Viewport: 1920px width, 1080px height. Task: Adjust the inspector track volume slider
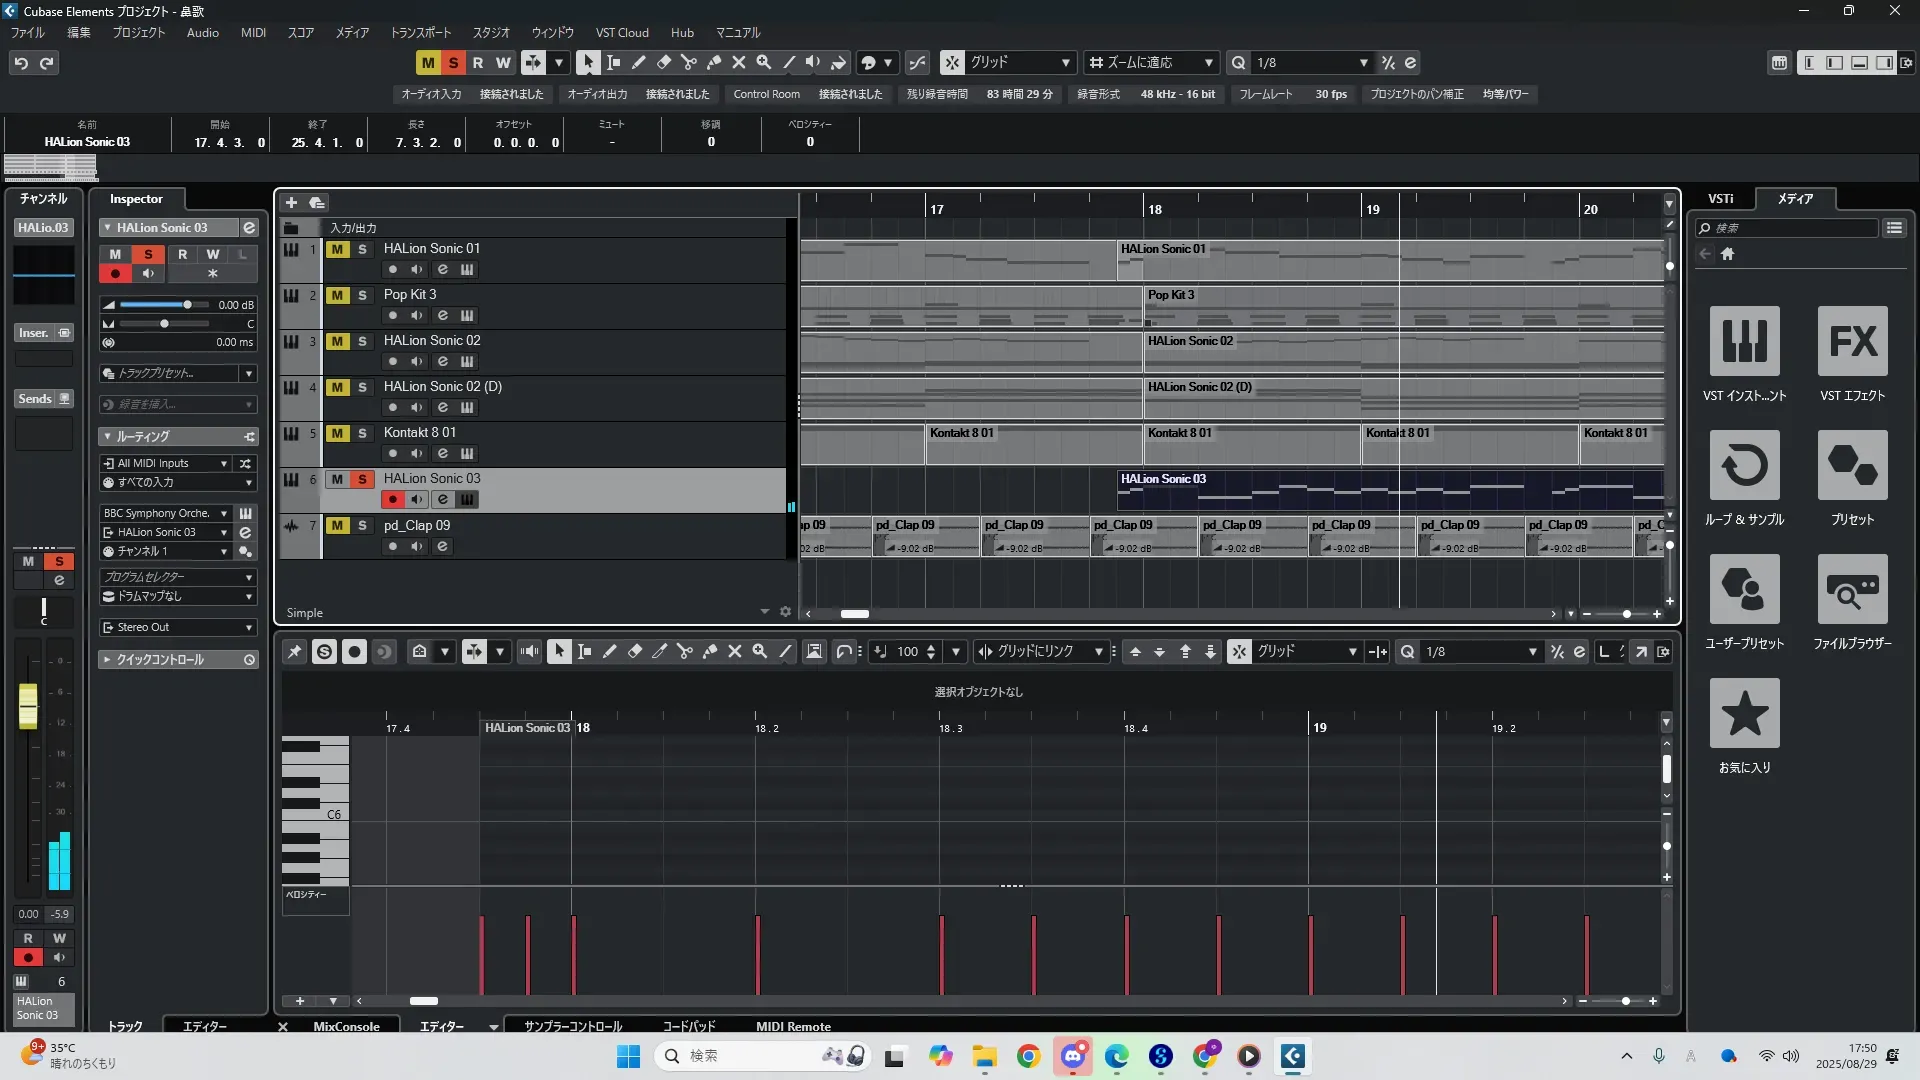tap(186, 304)
